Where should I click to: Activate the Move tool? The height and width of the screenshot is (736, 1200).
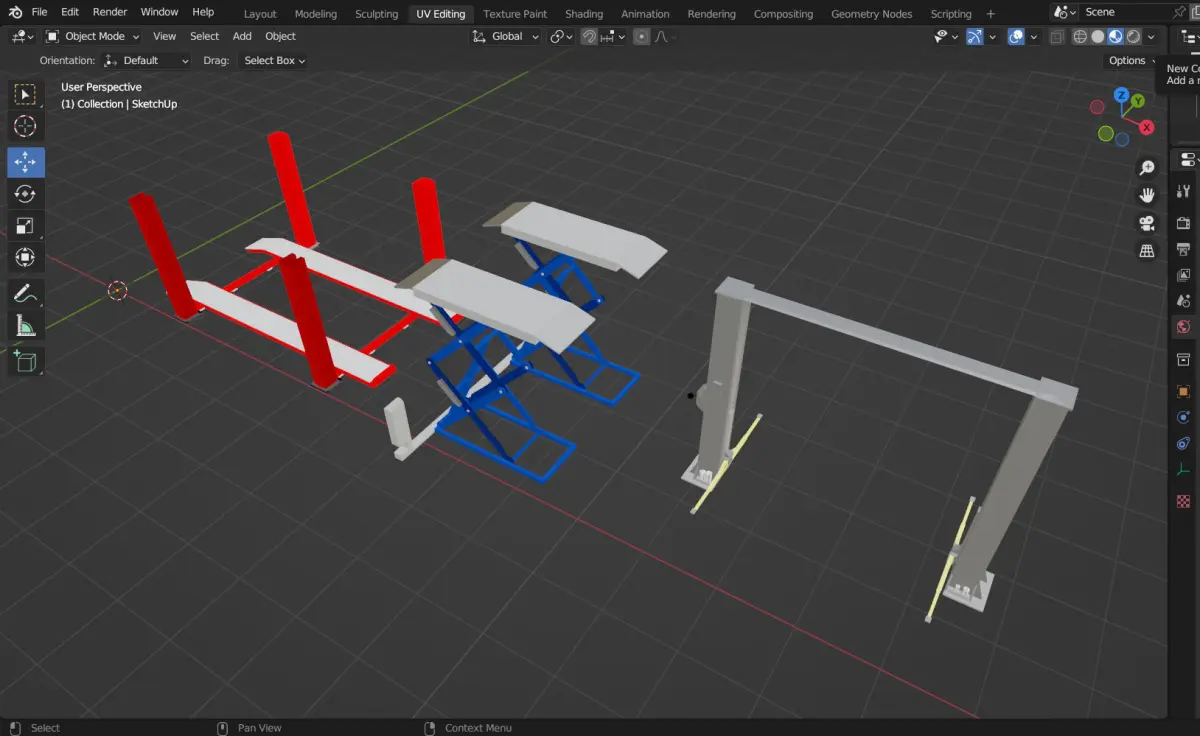[26, 162]
